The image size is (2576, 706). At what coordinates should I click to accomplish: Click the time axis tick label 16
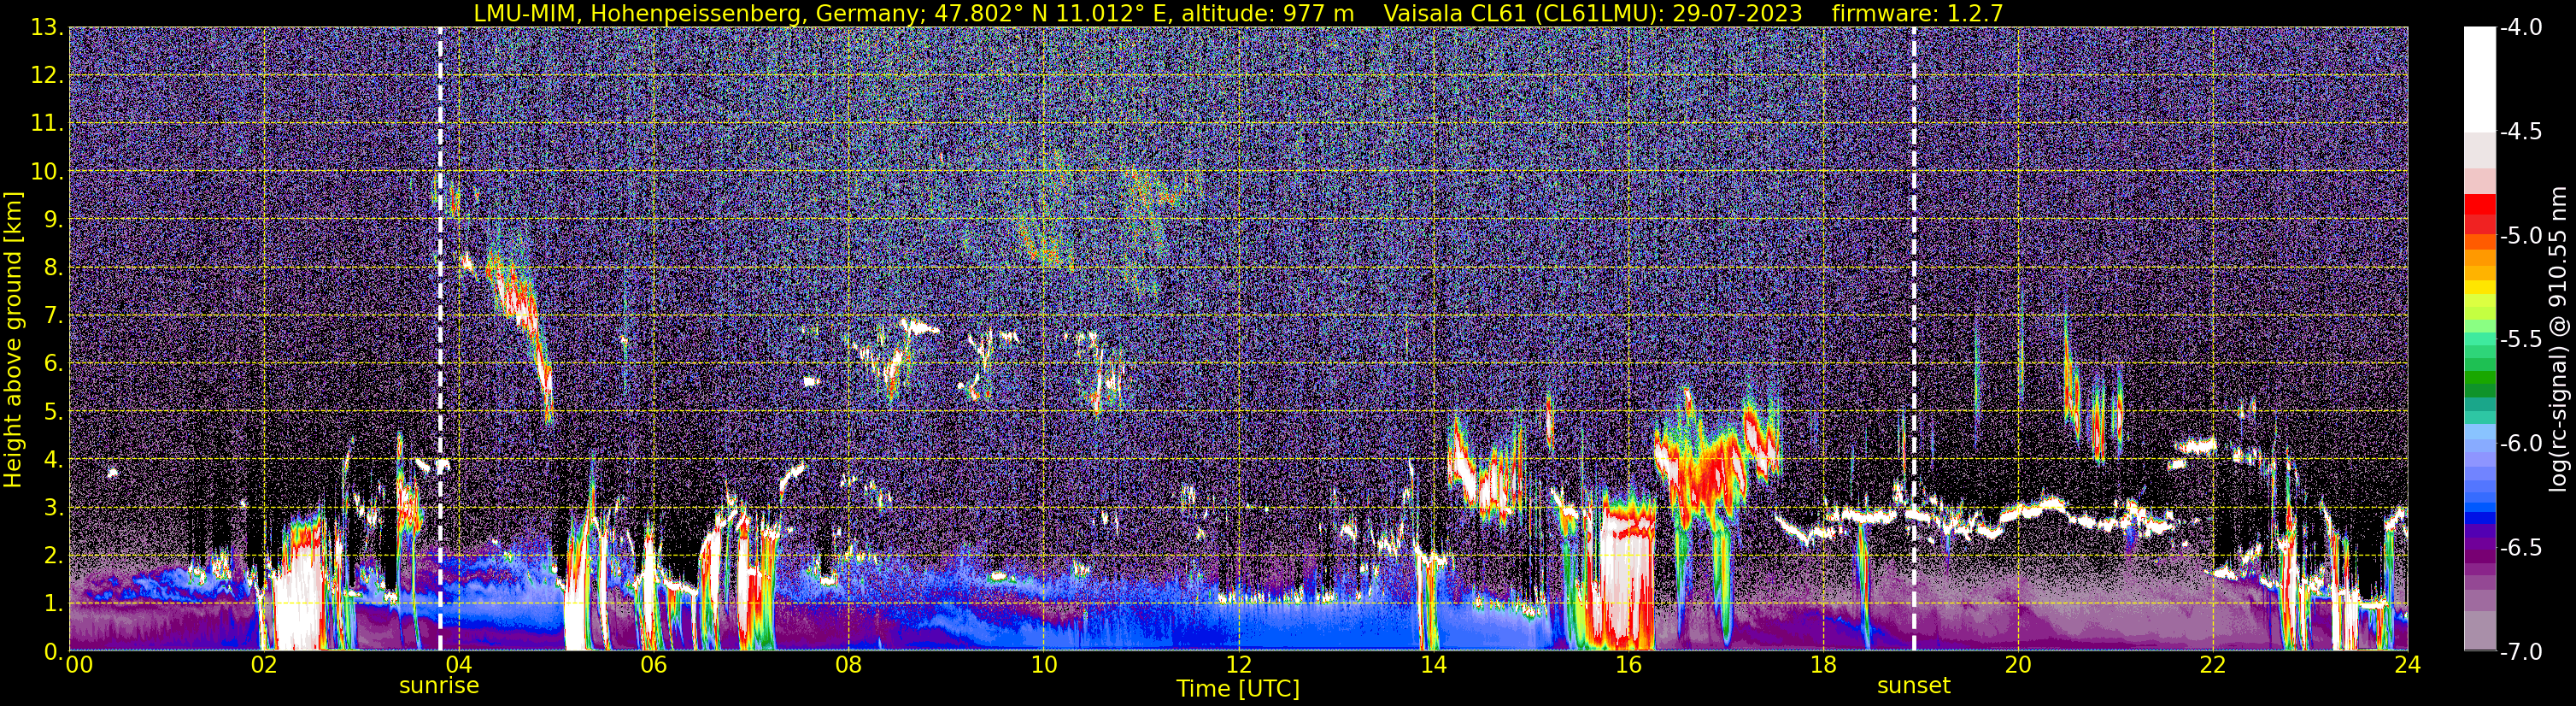tap(1628, 666)
